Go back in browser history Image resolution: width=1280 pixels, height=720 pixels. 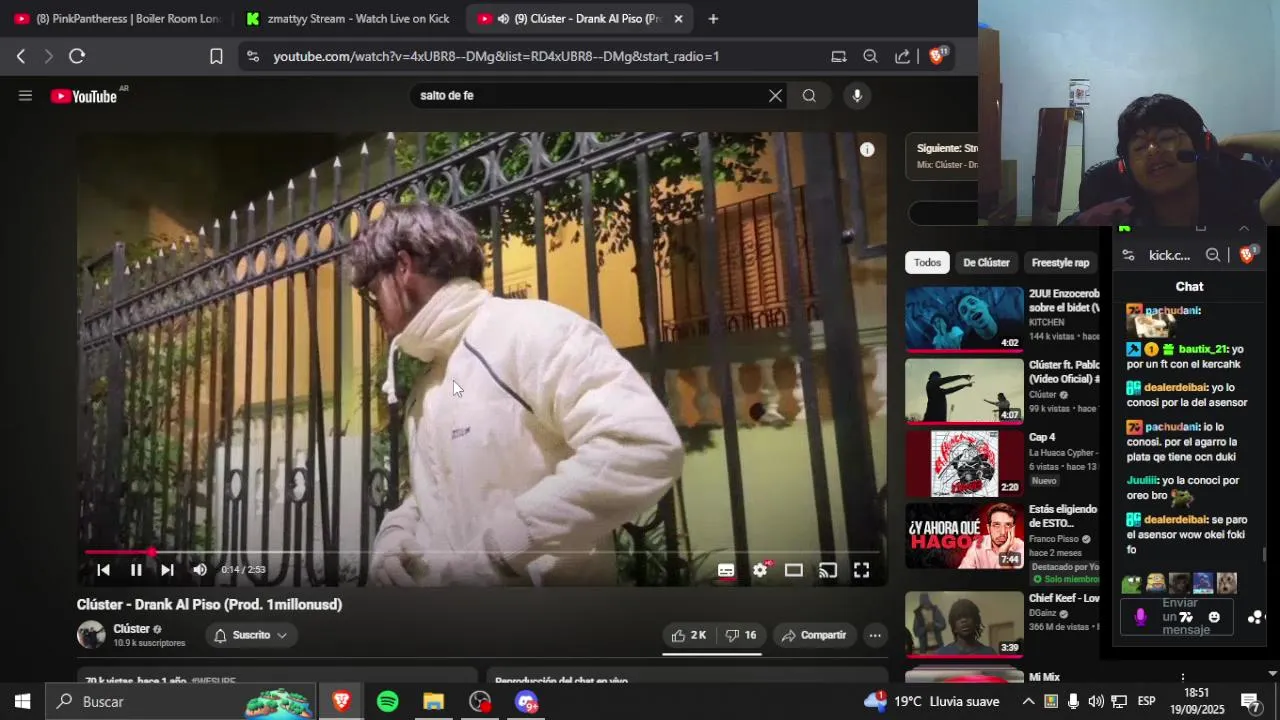(21, 57)
